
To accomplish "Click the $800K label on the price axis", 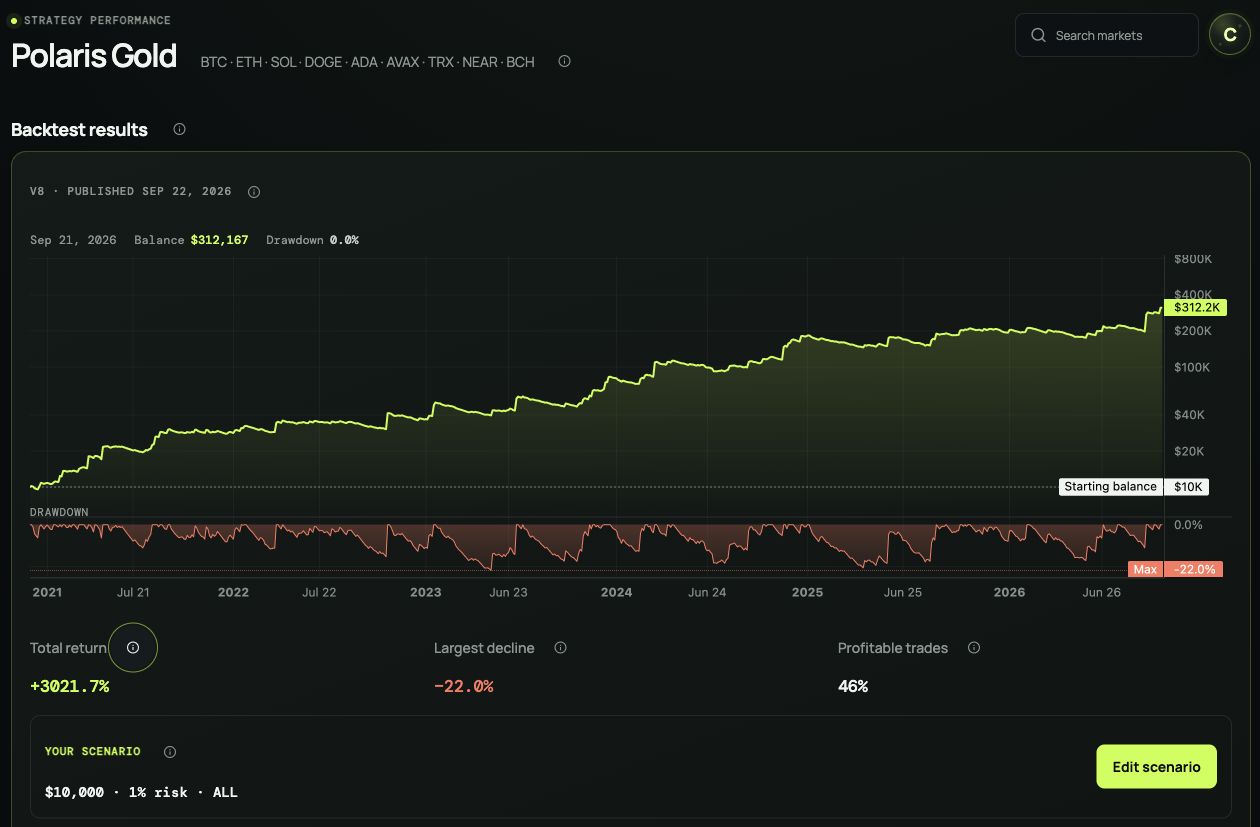I will pos(1193,259).
